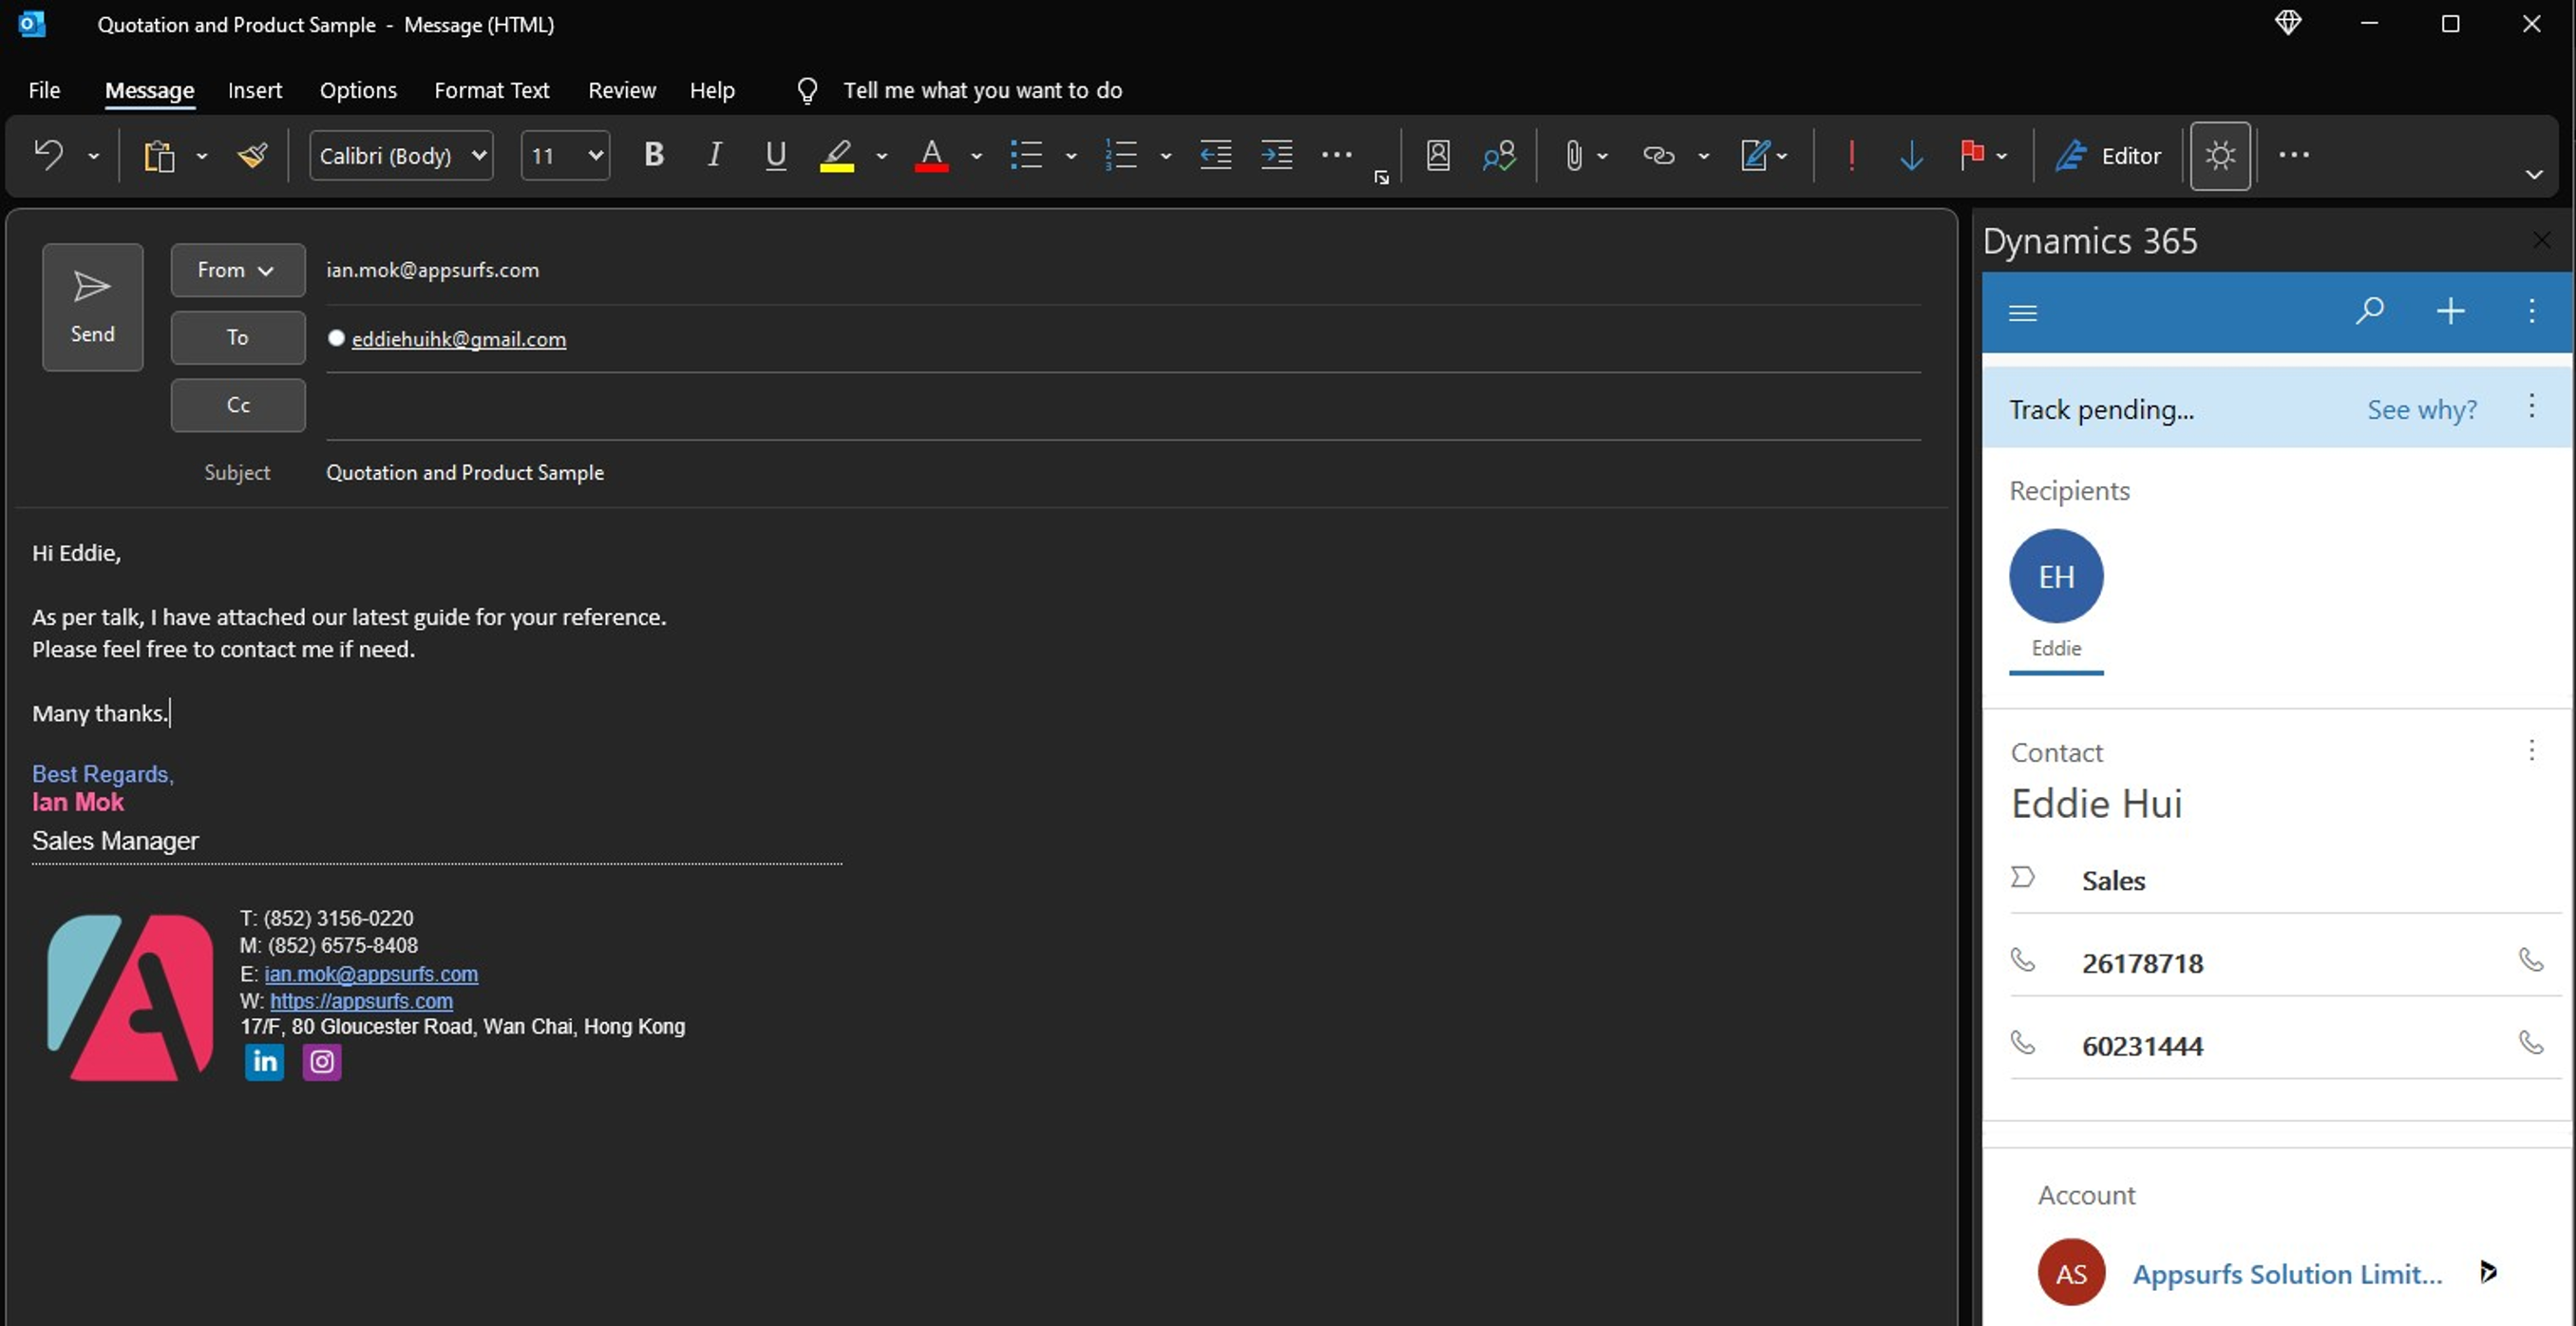Click the Signature icon

coord(1755,155)
